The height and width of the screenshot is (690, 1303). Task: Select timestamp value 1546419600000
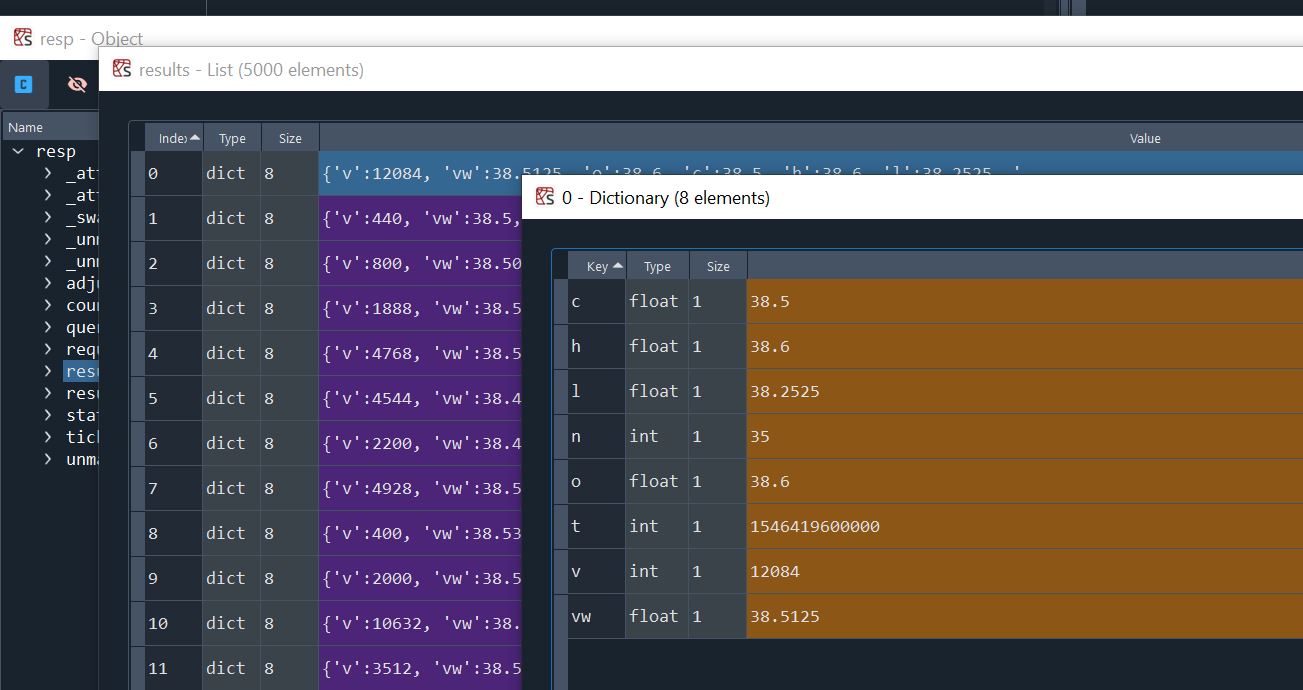pyautogui.click(x=1025, y=526)
